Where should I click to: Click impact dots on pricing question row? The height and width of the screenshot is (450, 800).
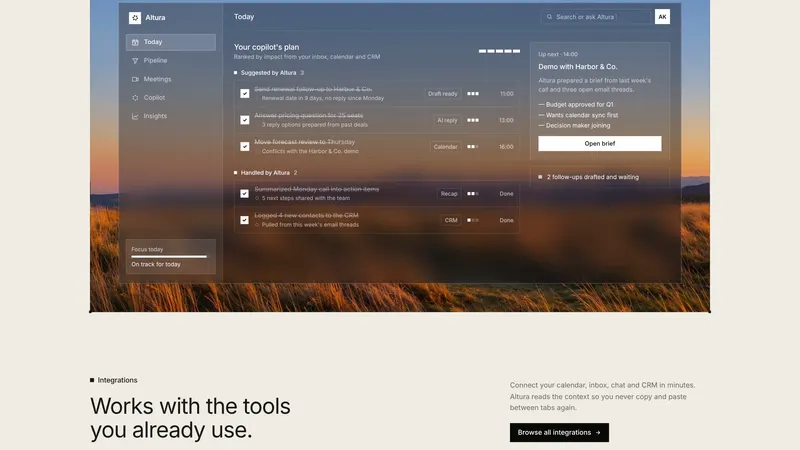click(473, 120)
